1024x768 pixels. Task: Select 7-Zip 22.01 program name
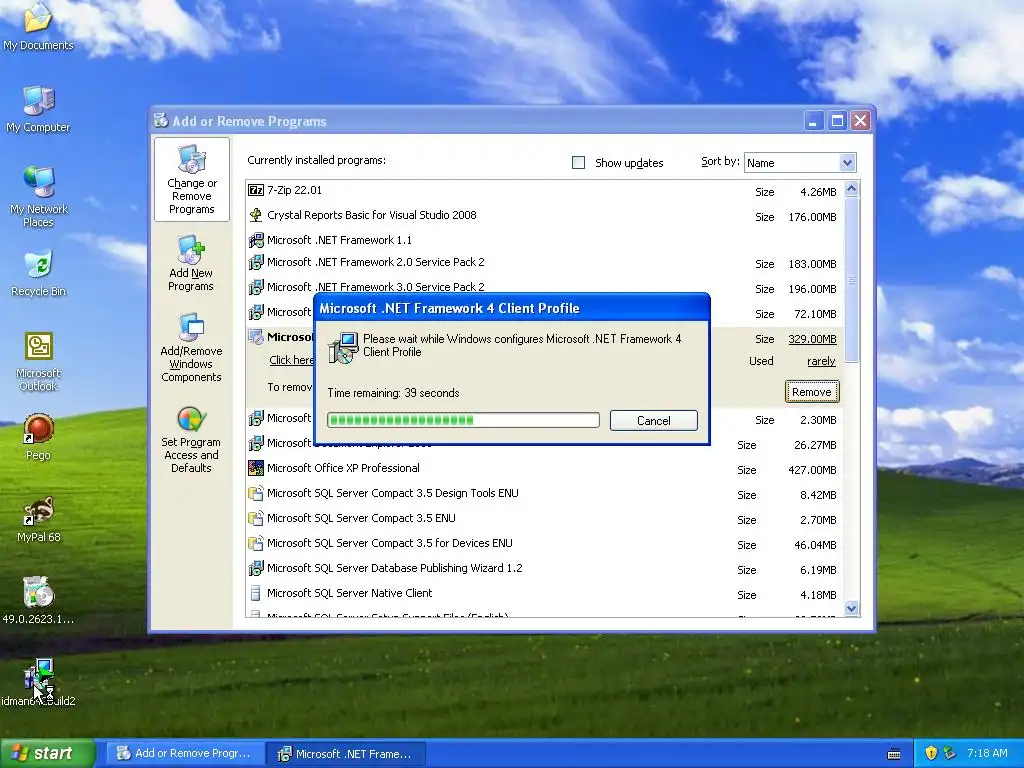[x=295, y=190]
